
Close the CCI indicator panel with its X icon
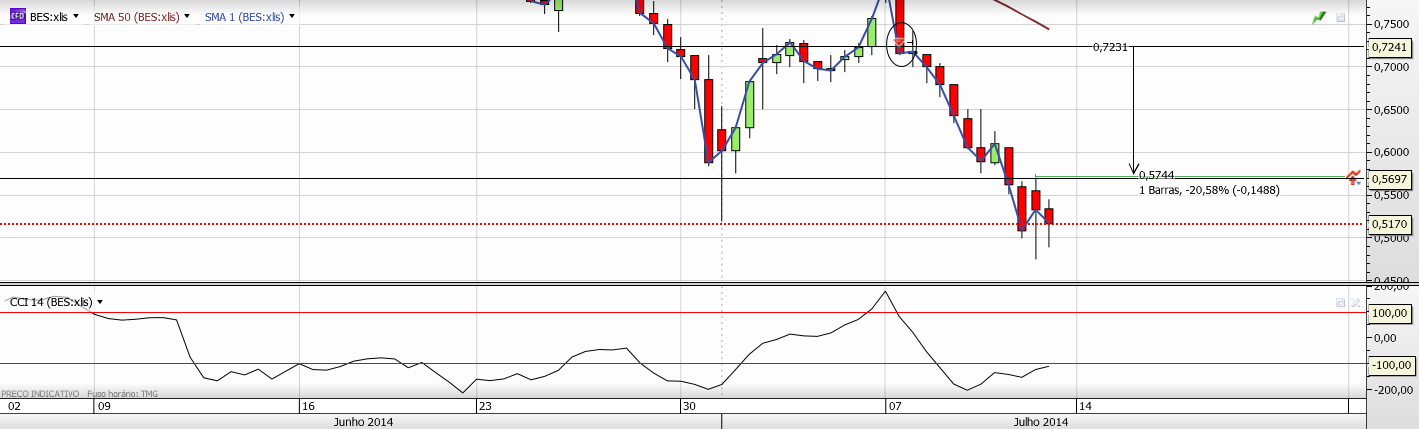1355,302
